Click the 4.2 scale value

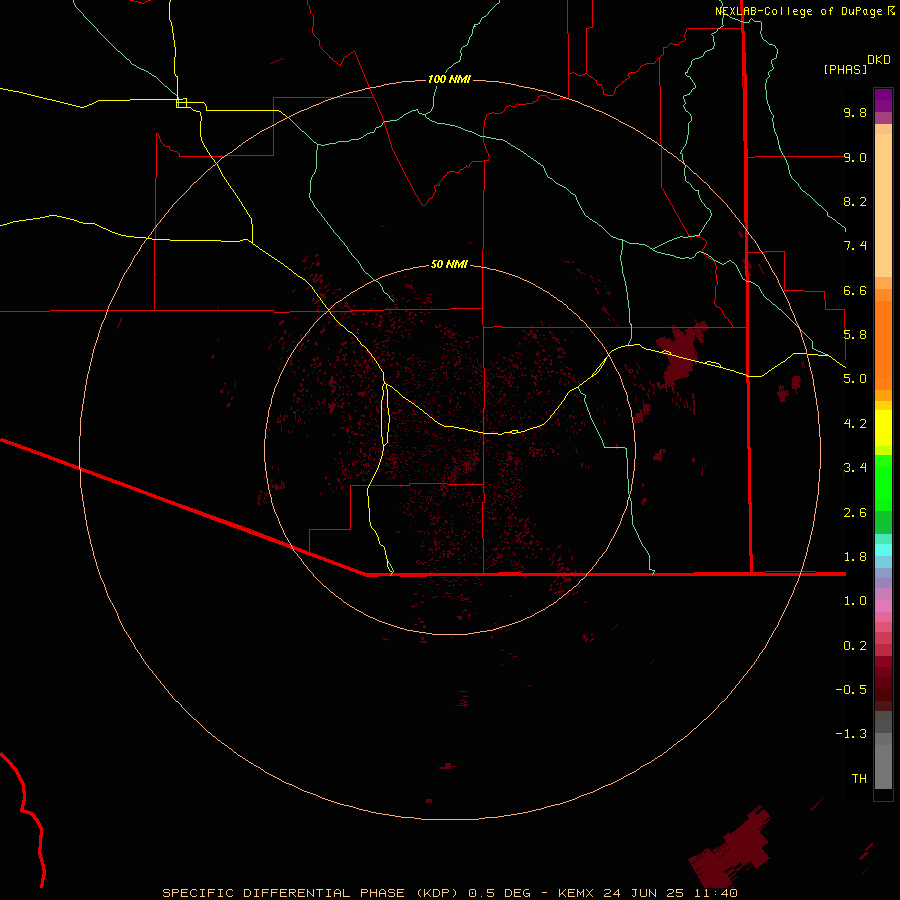[855, 424]
